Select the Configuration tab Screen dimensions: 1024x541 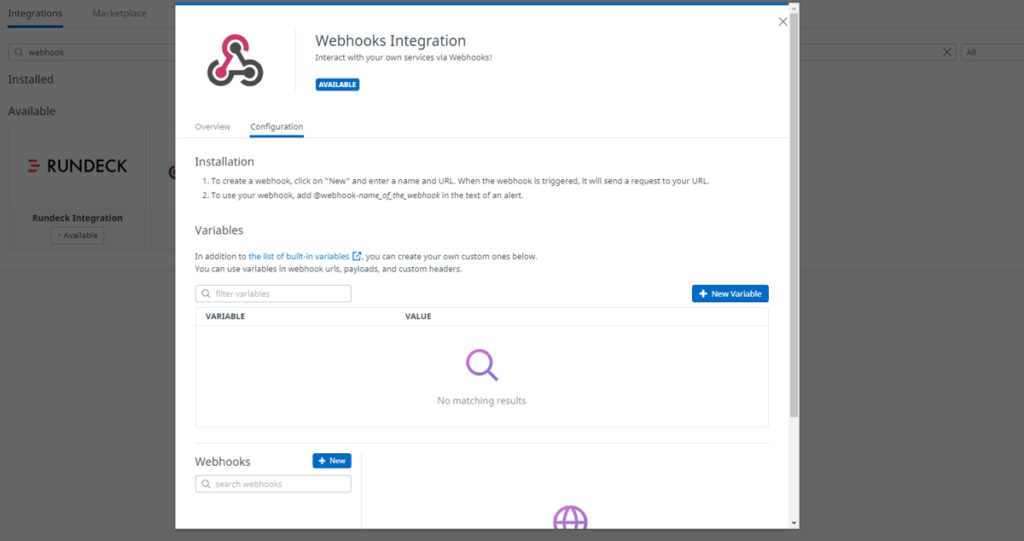[276, 127]
